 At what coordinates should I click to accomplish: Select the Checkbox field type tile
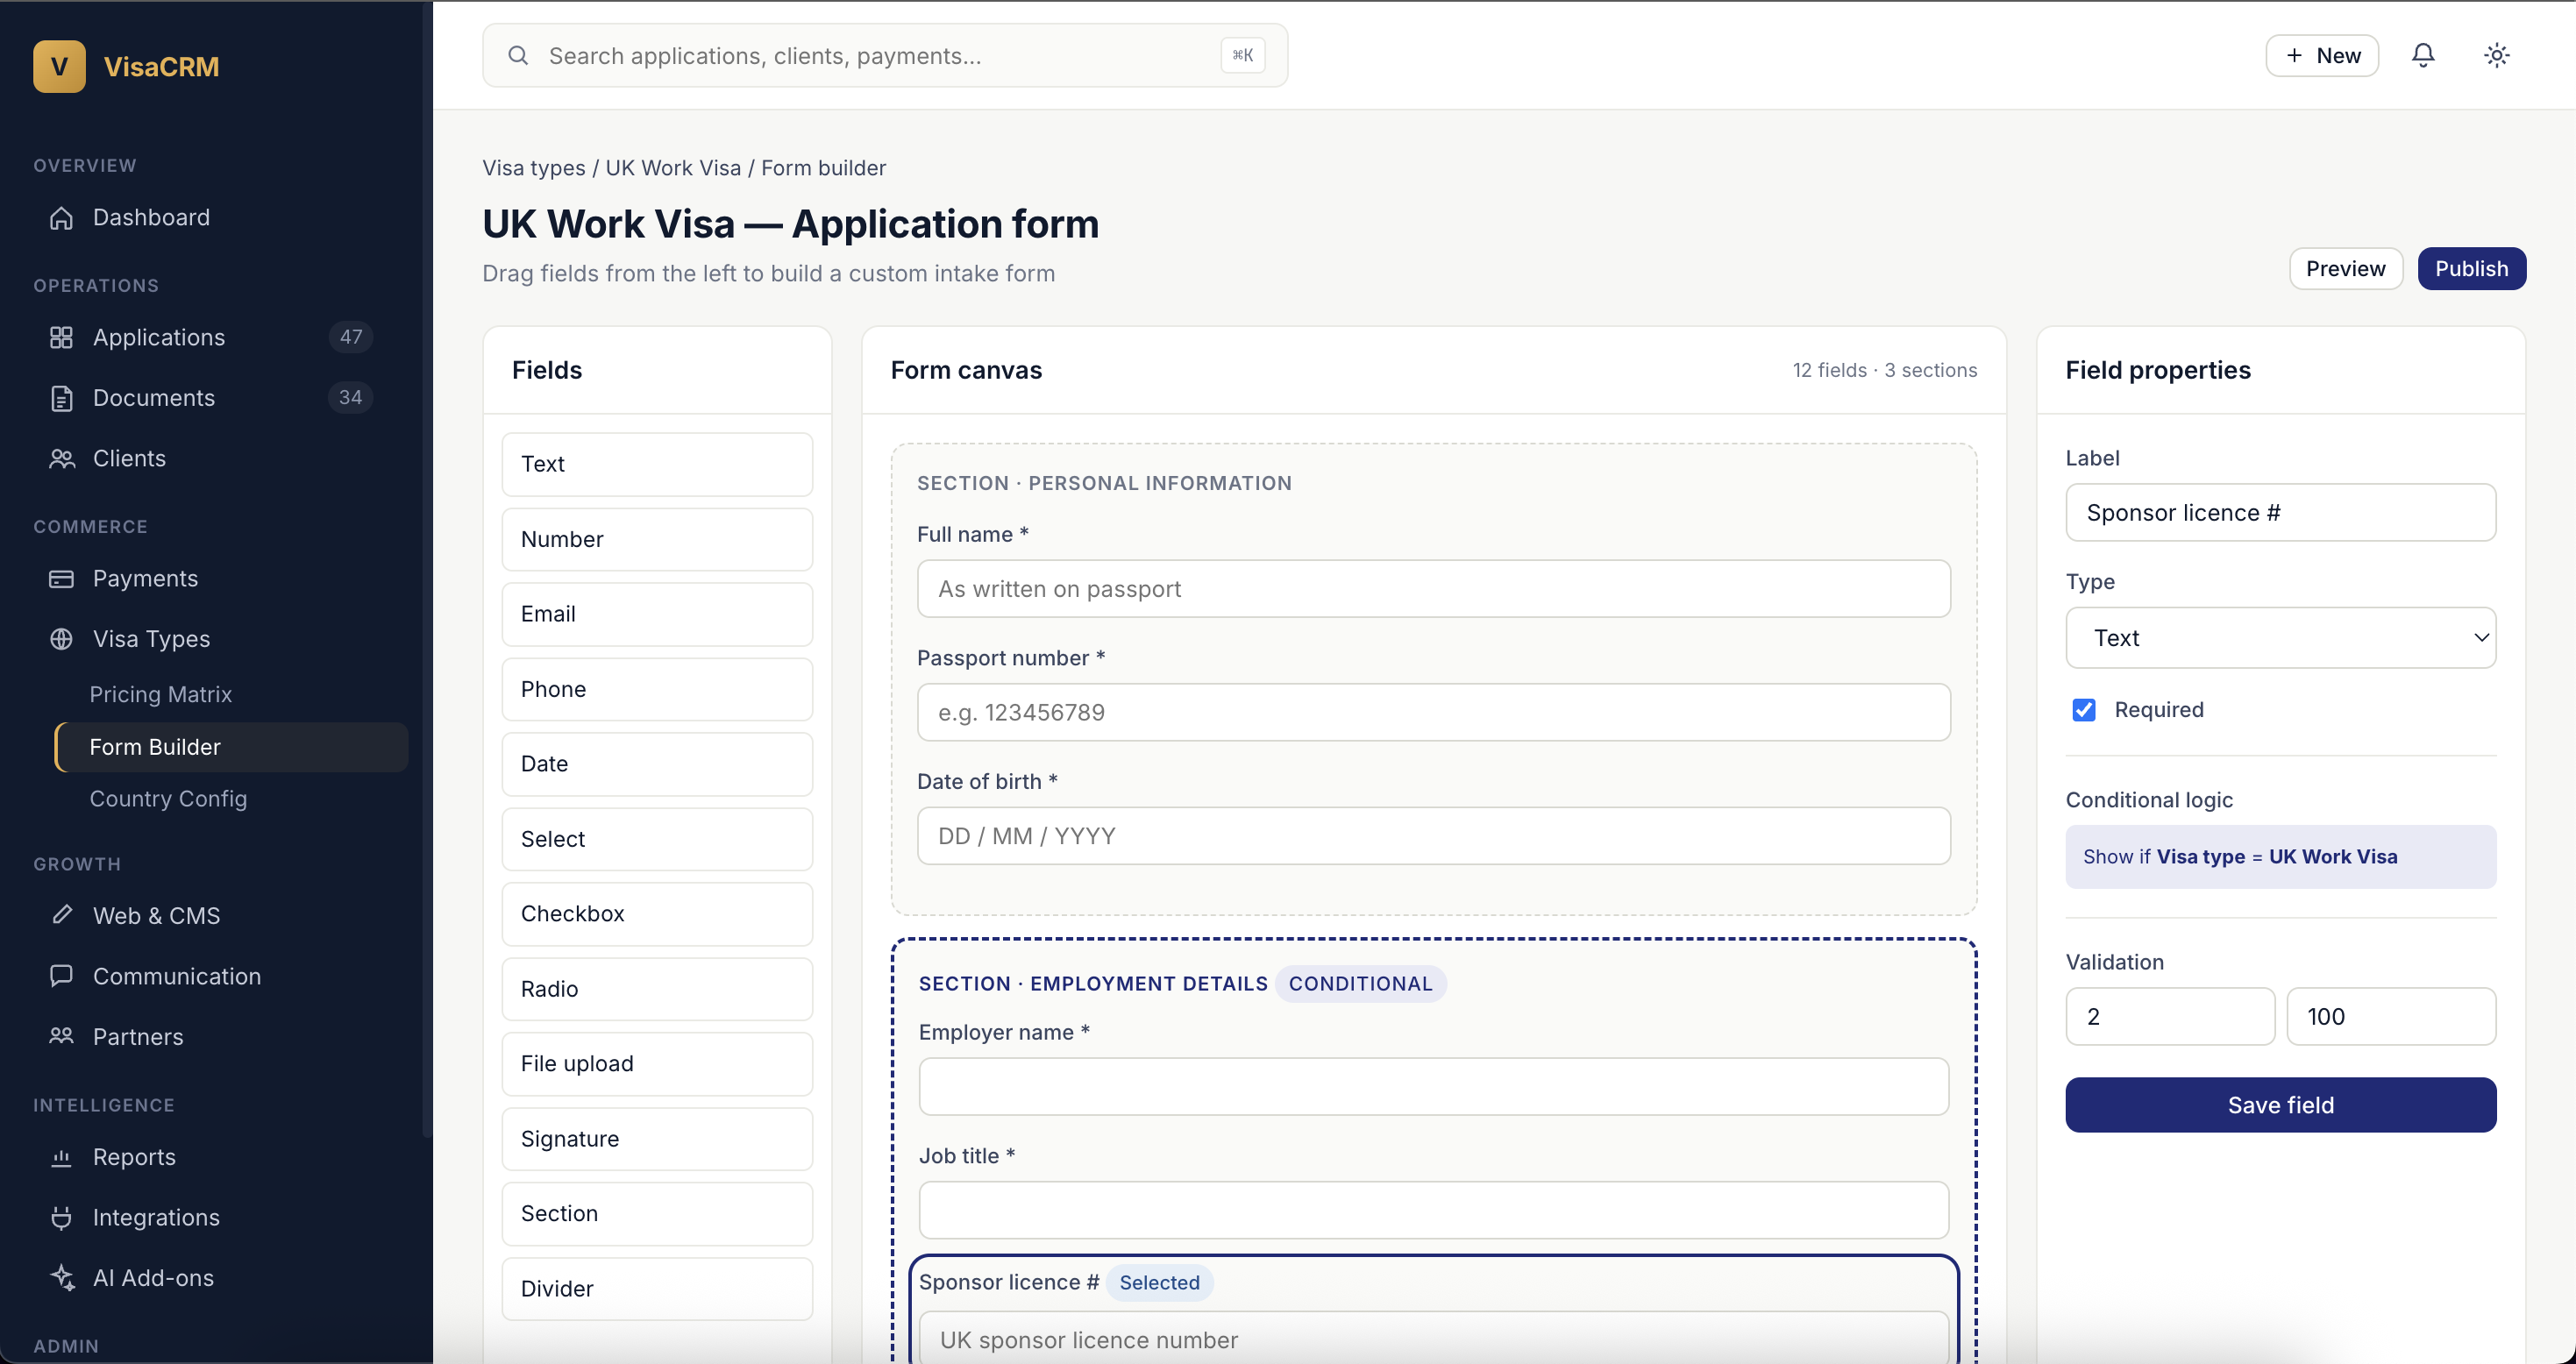[657, 914]
